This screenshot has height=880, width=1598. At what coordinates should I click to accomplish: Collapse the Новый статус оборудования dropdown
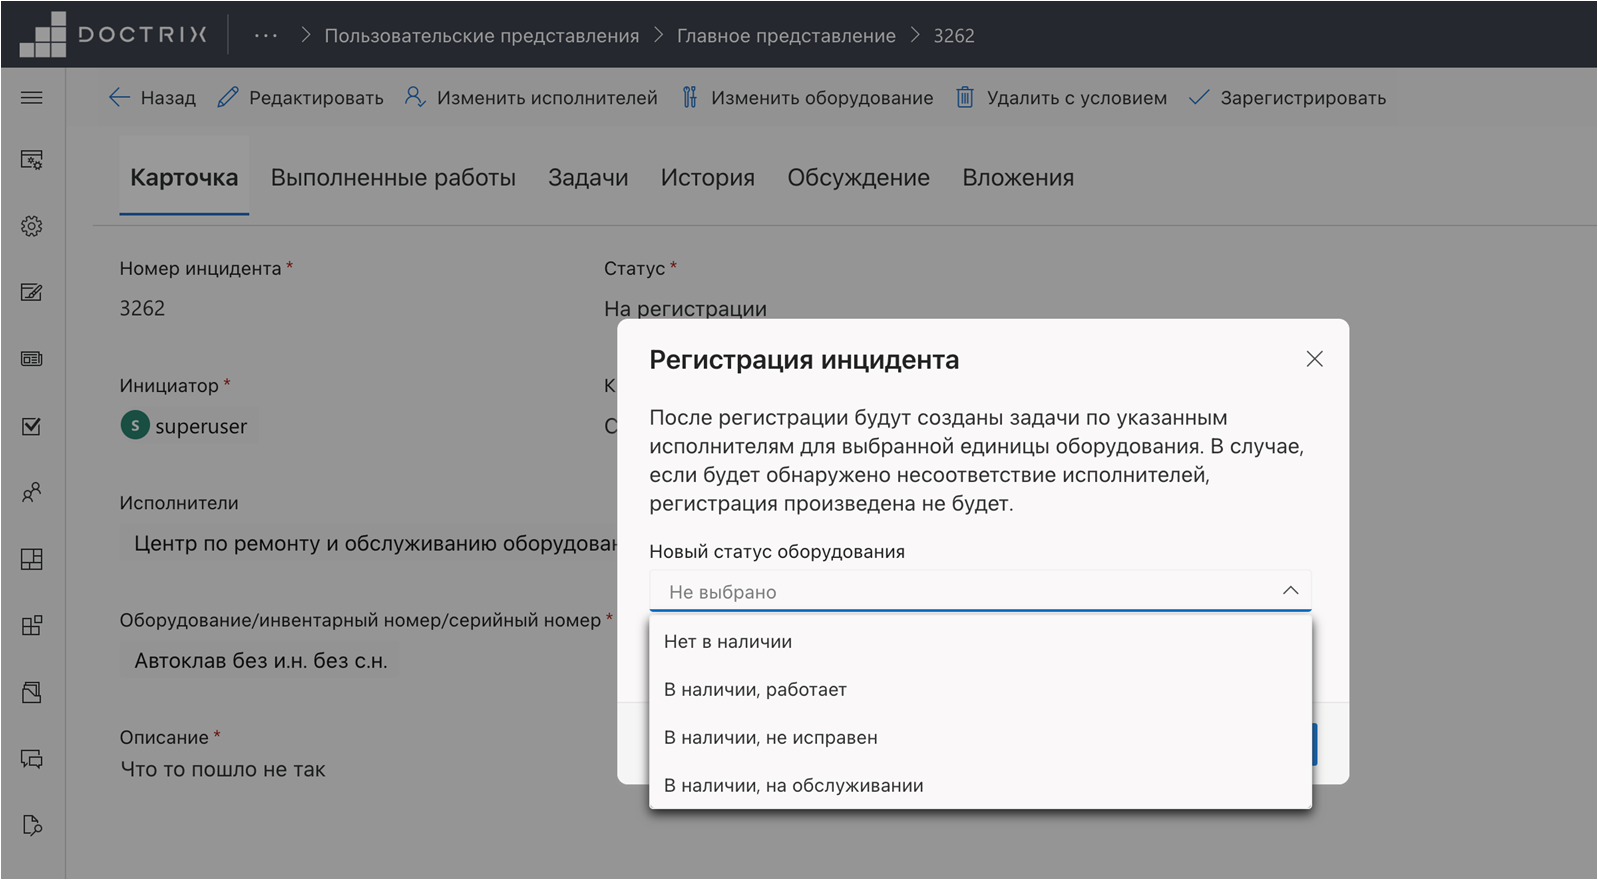(x=1290, y=591)
